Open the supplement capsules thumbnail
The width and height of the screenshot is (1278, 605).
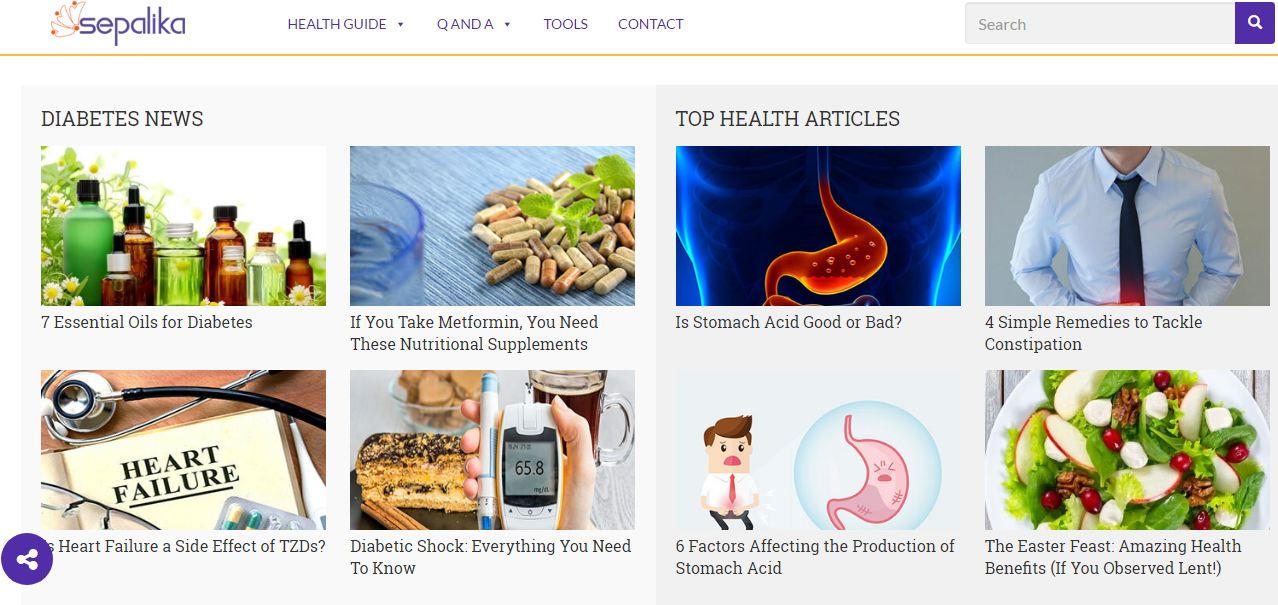(x=492, y=226)
